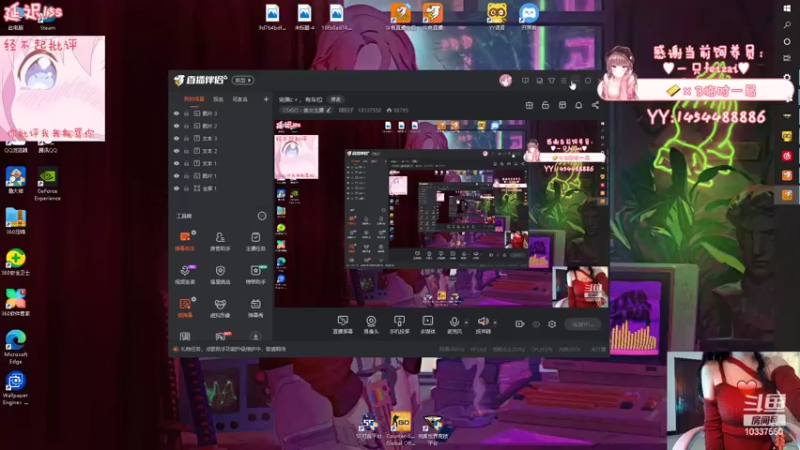Toggle visibility of layer 图片 2
Screen dimensions: 800x450
click(x=177, y=126)
